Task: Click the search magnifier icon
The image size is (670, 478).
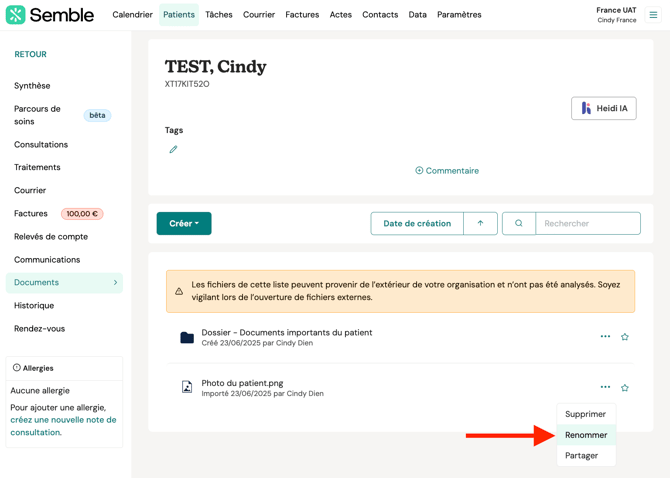Action: pos(519,224)
